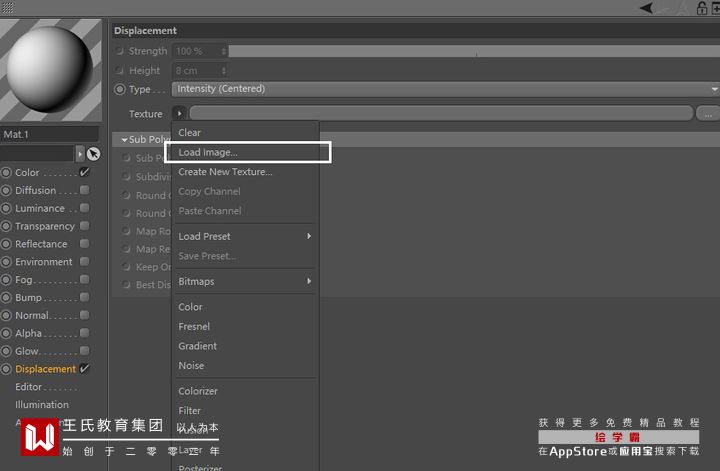Open the Displacement channel label
The width and height of the screenshot is (720, 471).
[x=45, y=369]
